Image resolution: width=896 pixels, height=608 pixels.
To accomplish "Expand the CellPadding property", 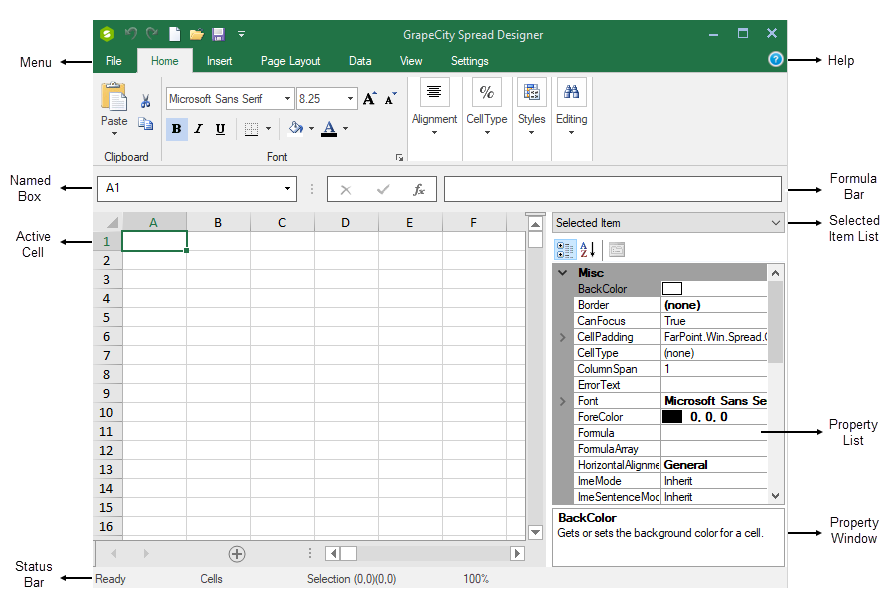I will click(x=563, y=337).
